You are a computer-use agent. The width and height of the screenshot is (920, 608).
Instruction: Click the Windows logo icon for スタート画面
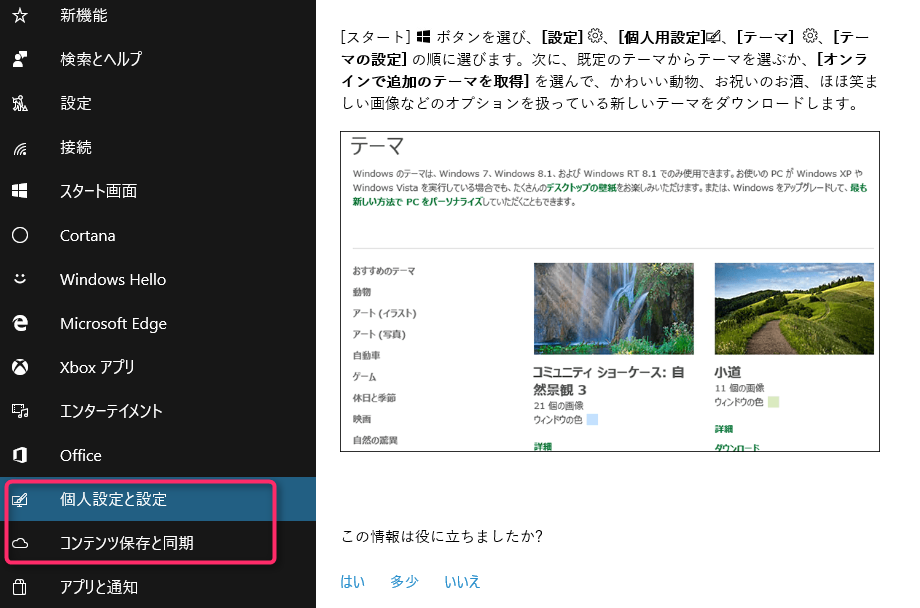point(20,191)
